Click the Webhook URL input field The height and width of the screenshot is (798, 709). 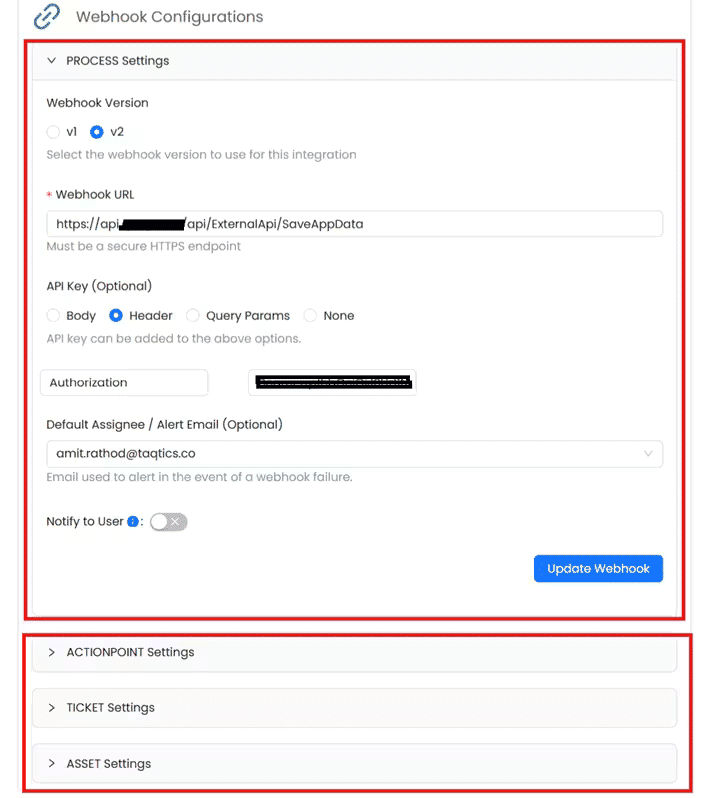(x=354, y=224)
